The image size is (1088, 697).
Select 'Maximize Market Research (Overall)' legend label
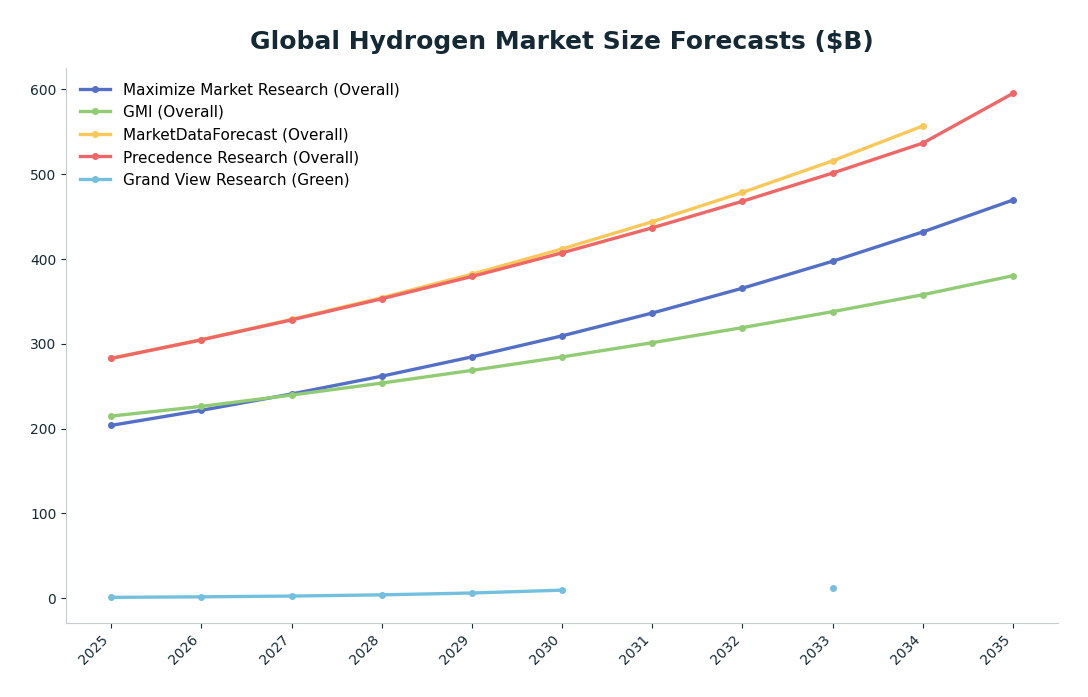(x=261, y=90)
